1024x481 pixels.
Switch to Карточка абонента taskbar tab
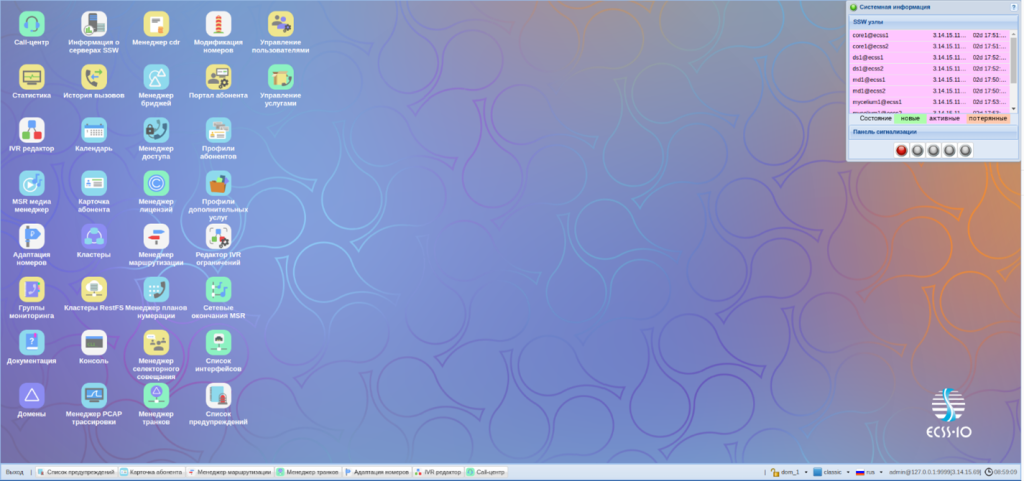151,471
